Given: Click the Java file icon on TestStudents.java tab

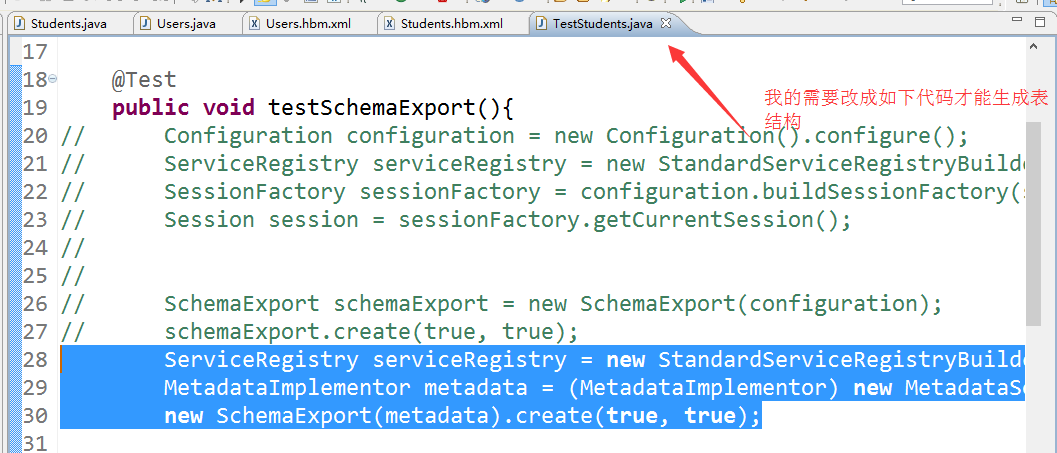Looking at the screenshot, I should pyautogui.click(x=541, y=24).
